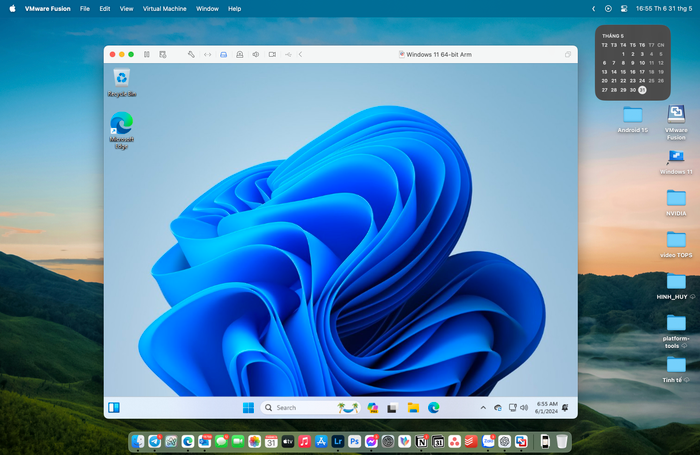Click the highlighted hard disk toolbar icon
This screenshot has height=455, width=700.
tap(224, 54)
